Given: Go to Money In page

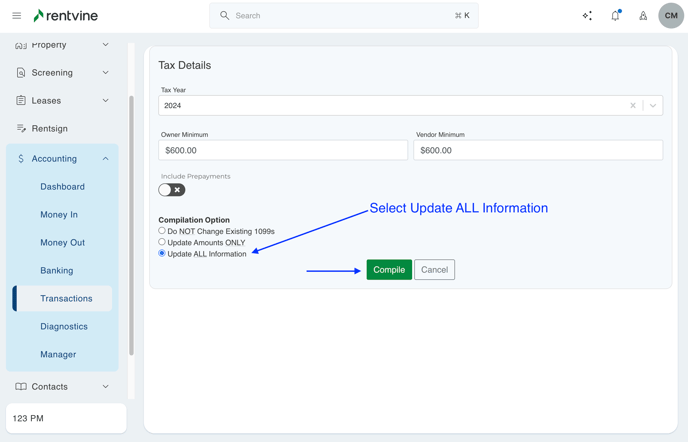Looking at the screenshot, I should 59,215.
